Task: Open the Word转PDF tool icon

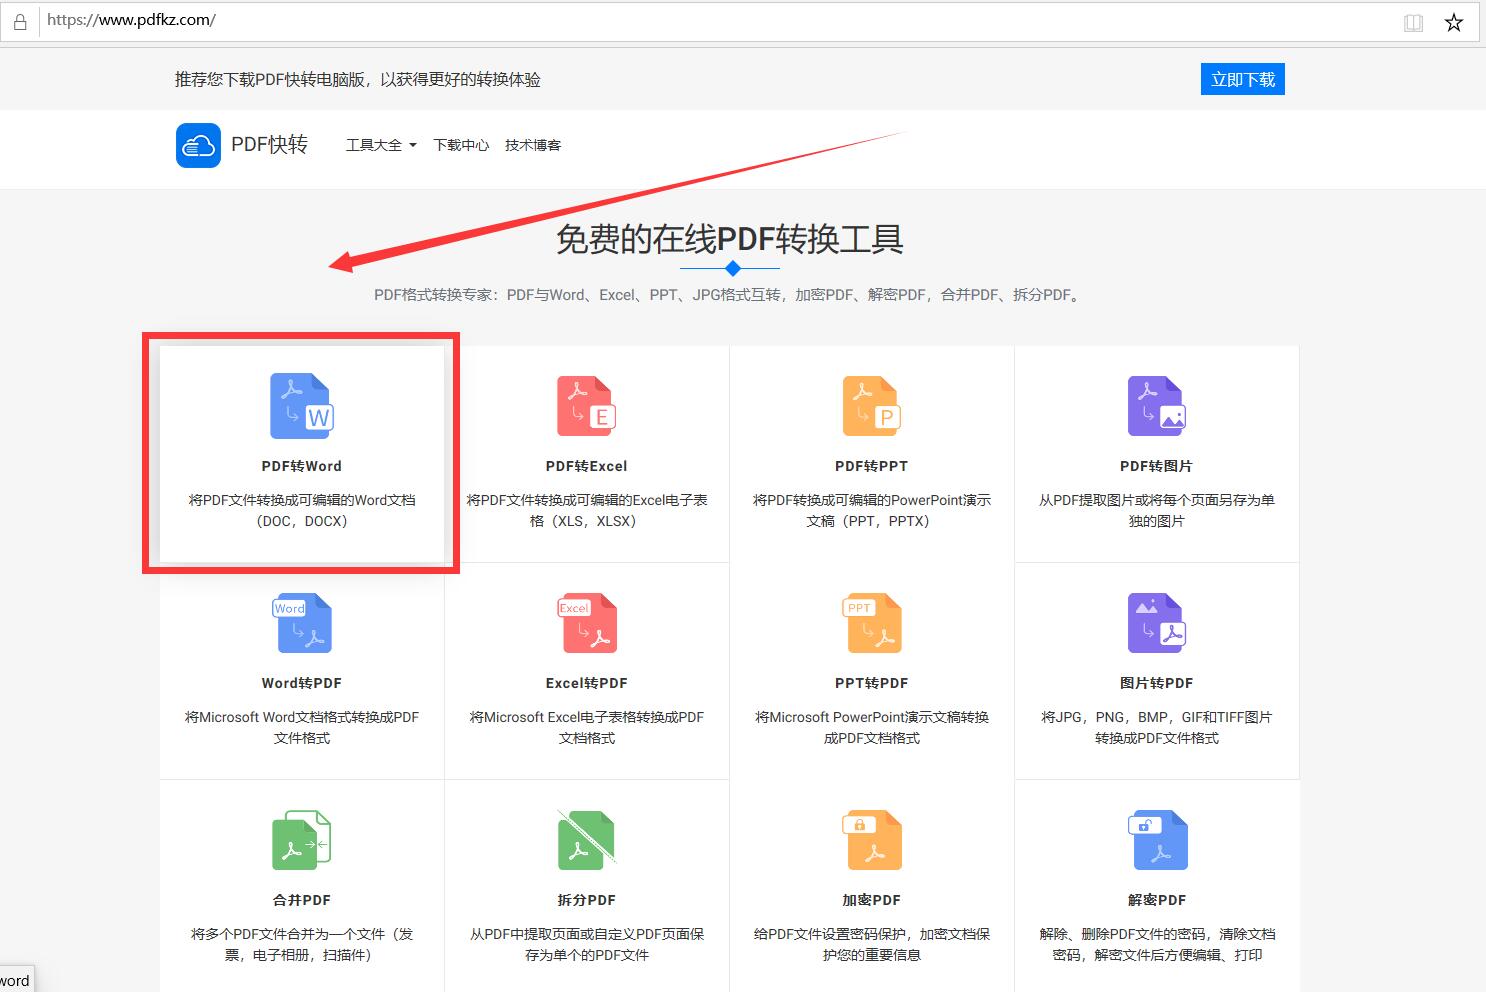Action: (x=300, y=623)
